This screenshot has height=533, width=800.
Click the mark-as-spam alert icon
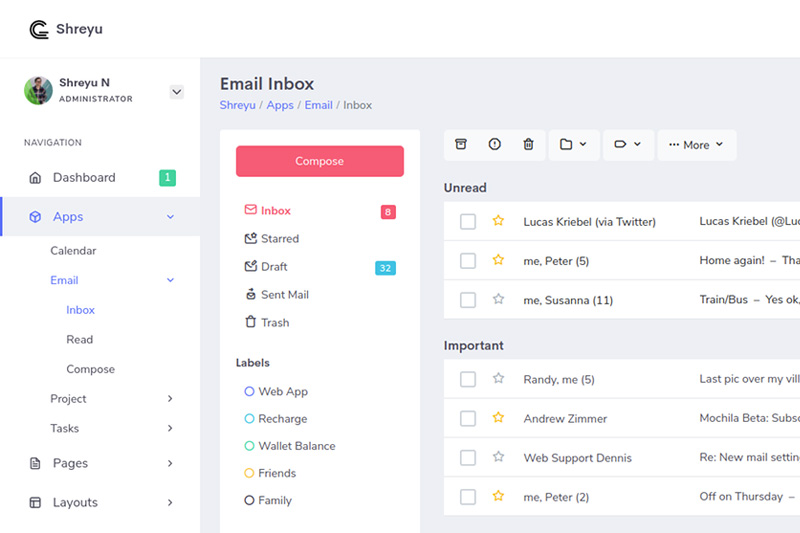pos(495,144)
